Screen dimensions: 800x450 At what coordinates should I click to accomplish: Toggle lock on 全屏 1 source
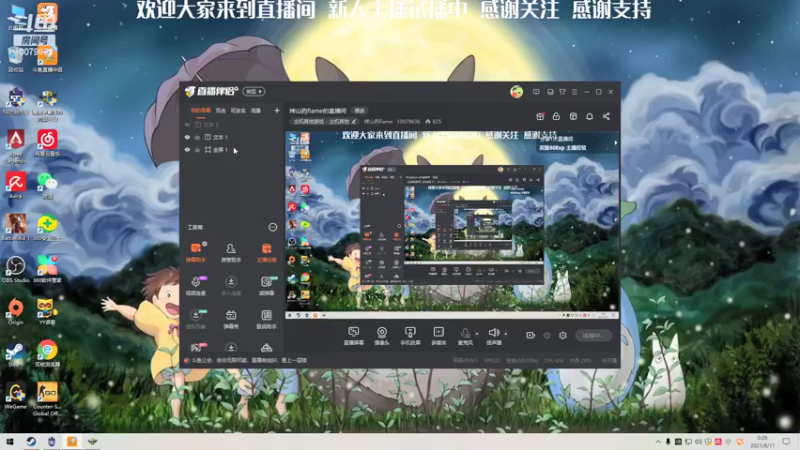click(197, 150)
